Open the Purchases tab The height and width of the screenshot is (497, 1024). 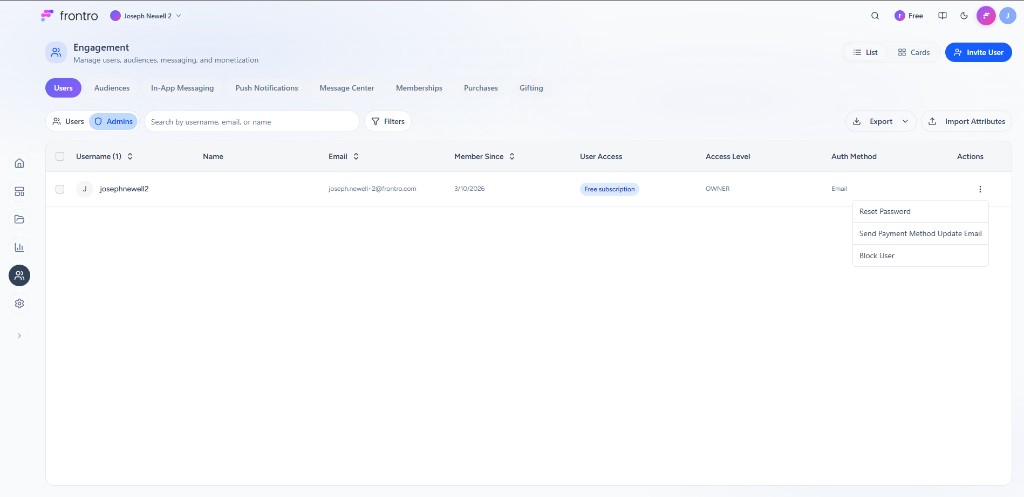481,88
